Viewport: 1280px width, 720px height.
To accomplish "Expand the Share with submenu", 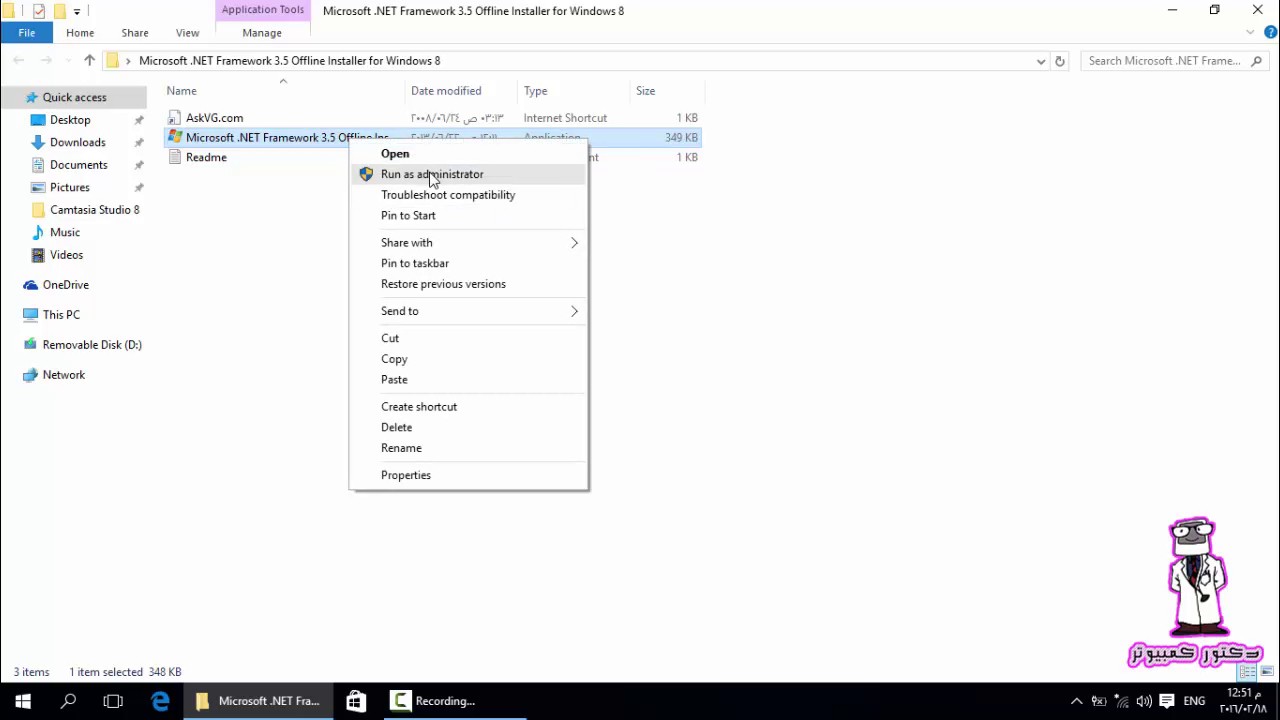I will point(468,243).
